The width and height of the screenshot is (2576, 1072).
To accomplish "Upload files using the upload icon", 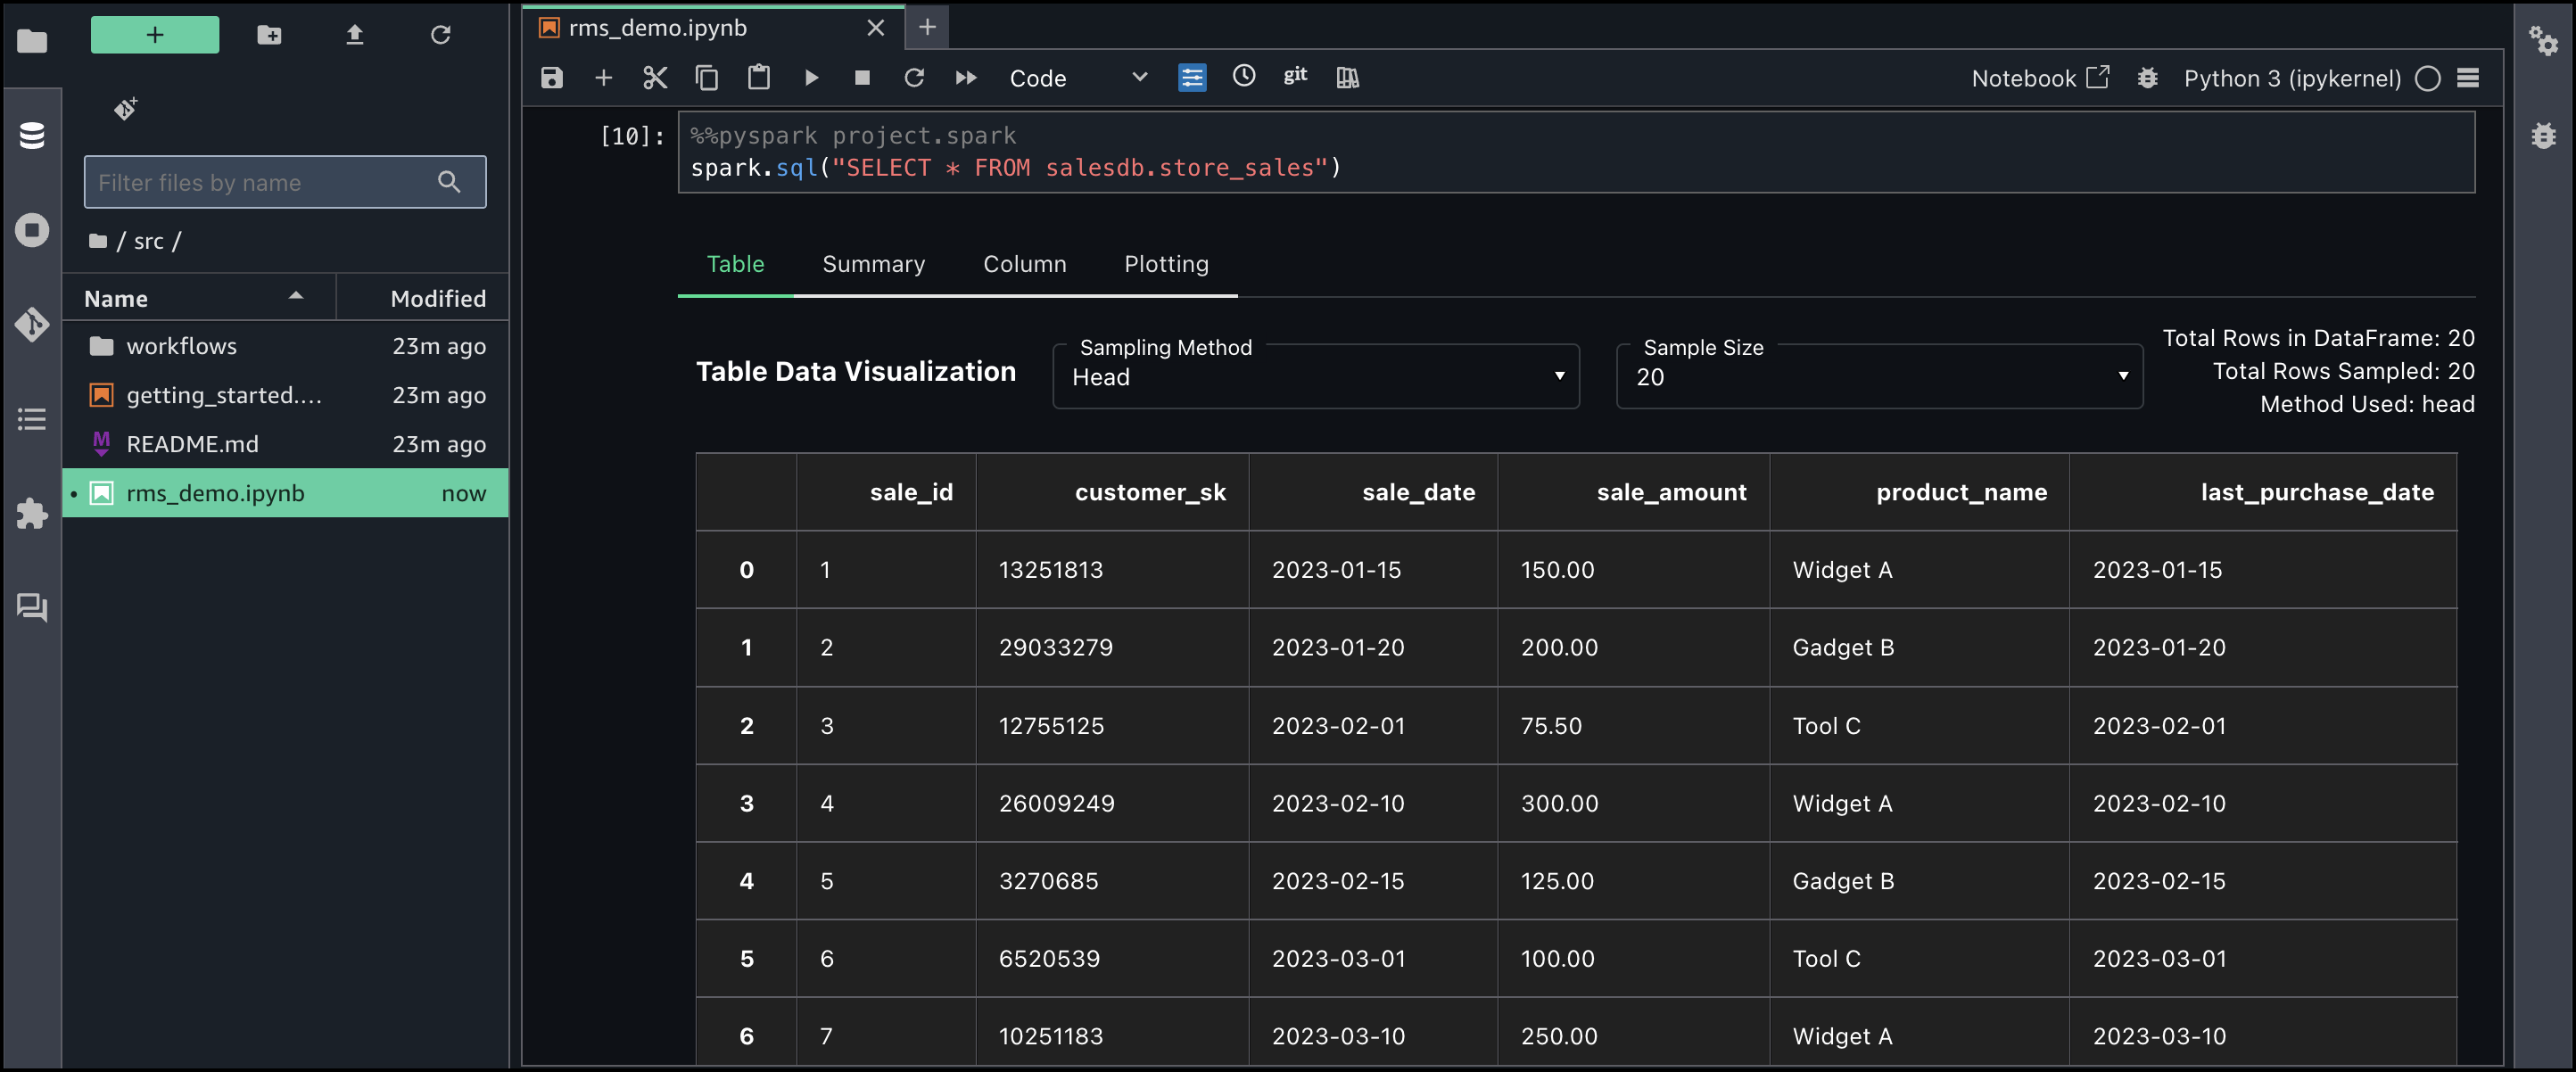I will coord(355,36).
